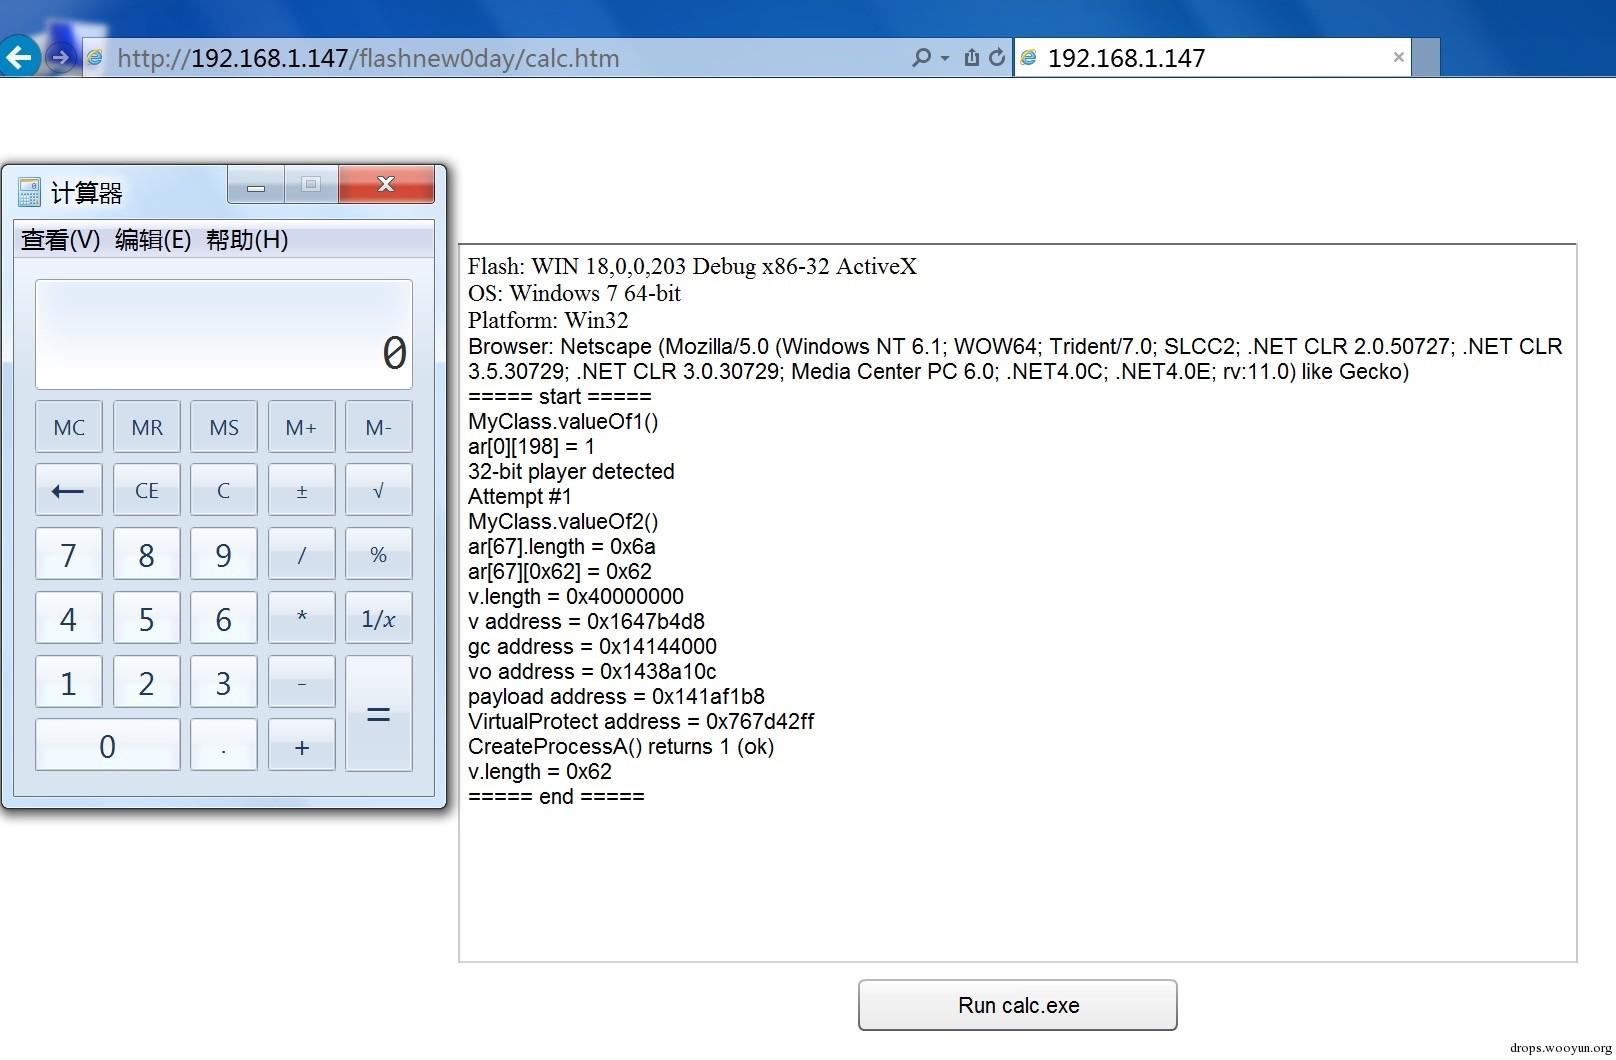The width and height of the screenshot is (1616, 1060).
Task: Click the 'gc address = 0x14144000' line
Action: (592, 647)
